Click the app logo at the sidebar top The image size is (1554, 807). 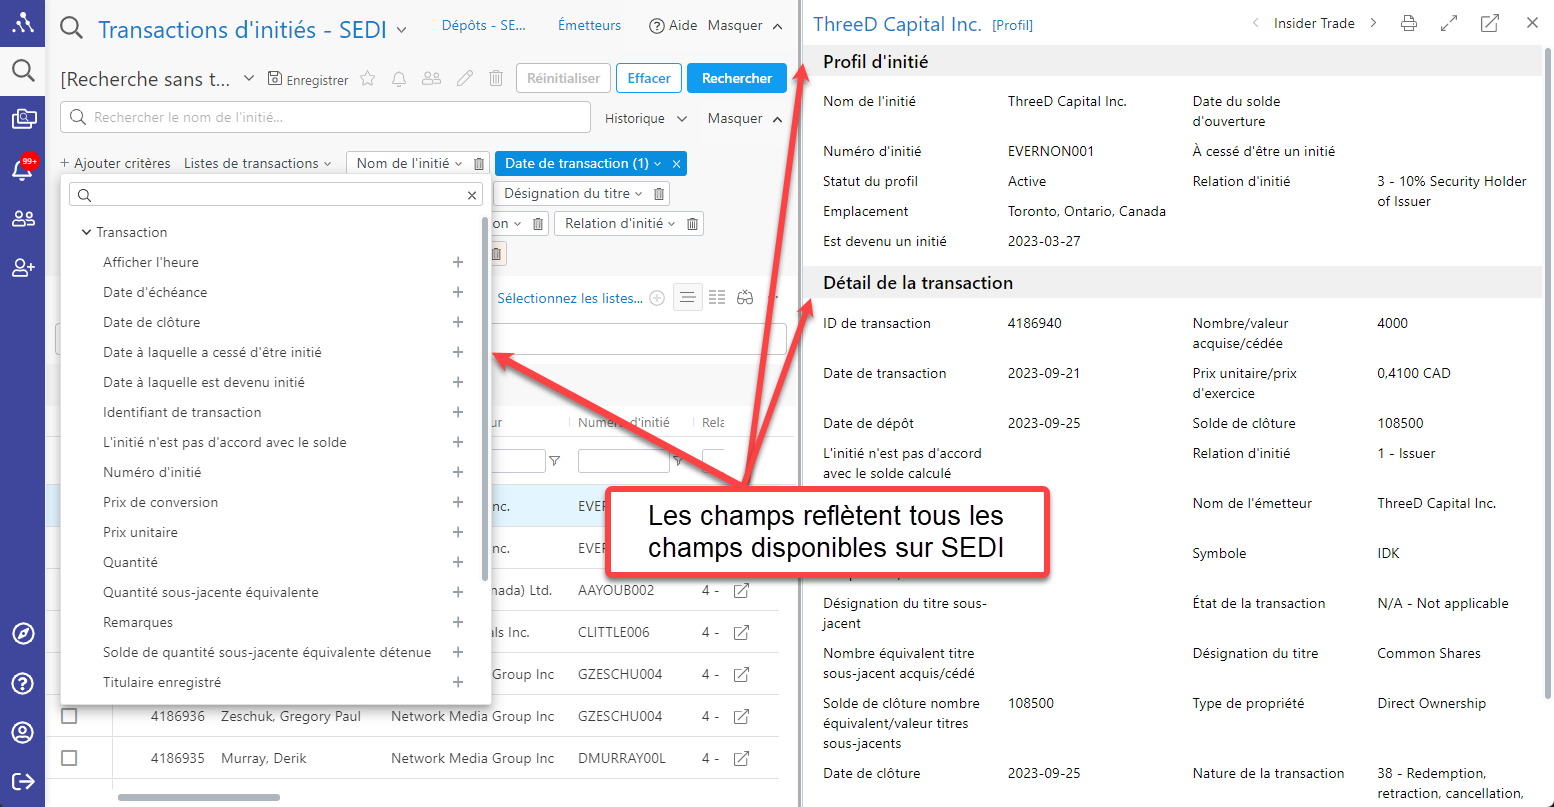pyautogui.click(x=22, y=22)
